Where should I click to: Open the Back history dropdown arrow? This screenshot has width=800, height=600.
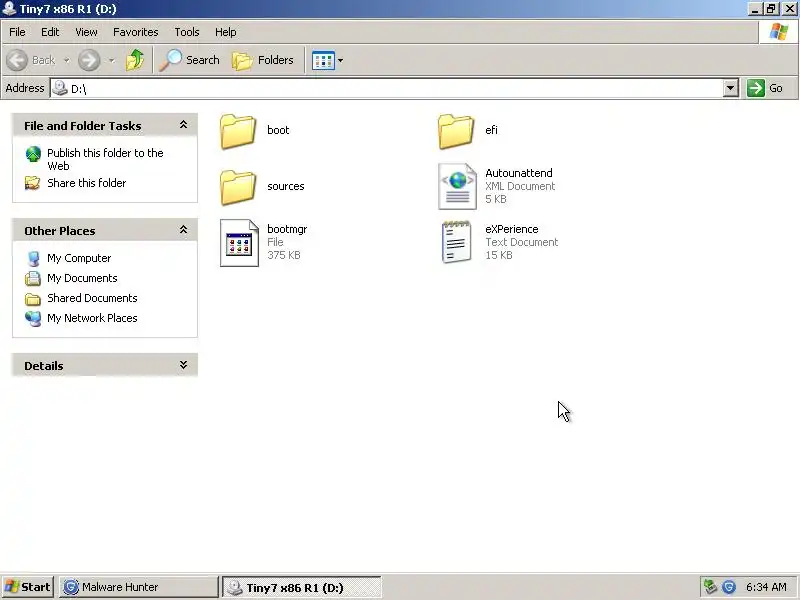pos(67,61)
